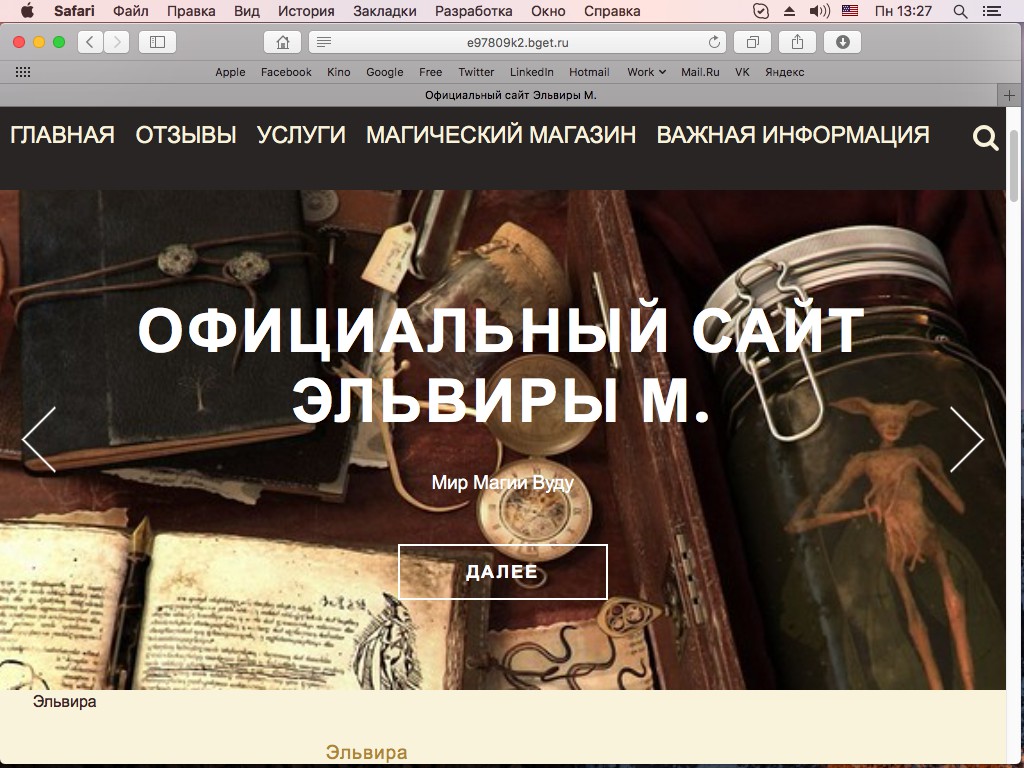Open the Share toolbar button
The image size is (1024, 768).
click(x=797, y=42)
